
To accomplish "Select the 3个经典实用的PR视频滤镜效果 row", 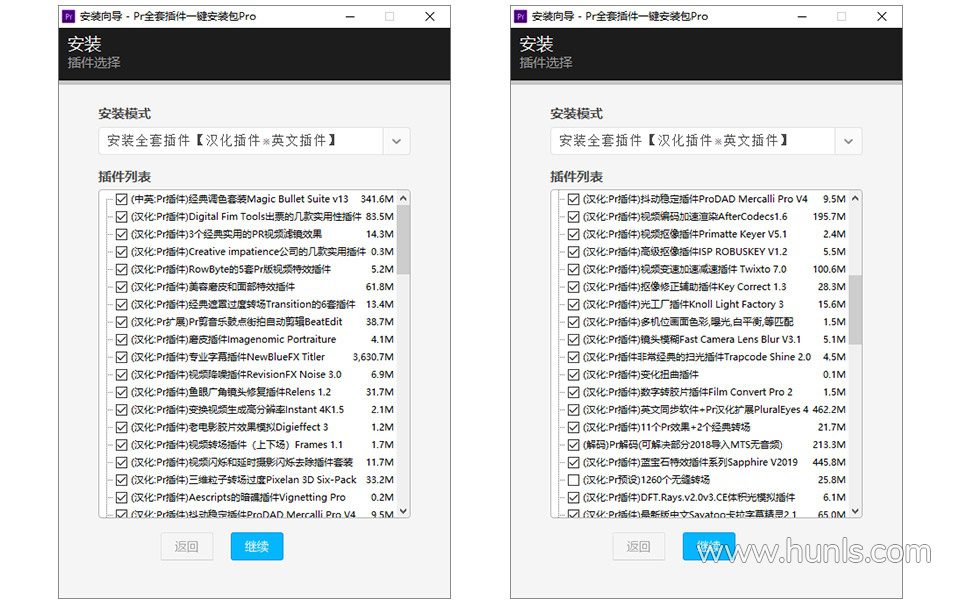I will pyautogui.click(x=255, y=234).
